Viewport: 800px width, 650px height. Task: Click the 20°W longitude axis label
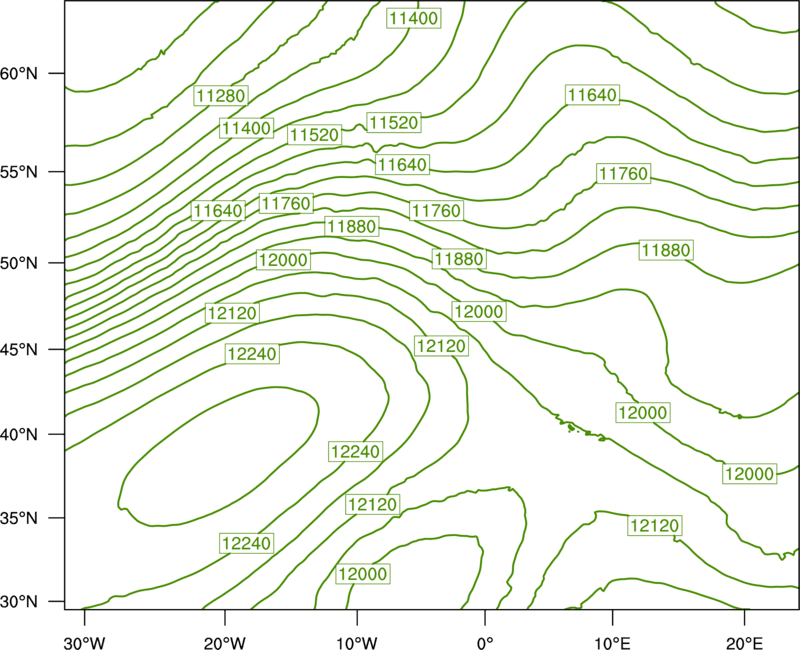pos(224,643)
